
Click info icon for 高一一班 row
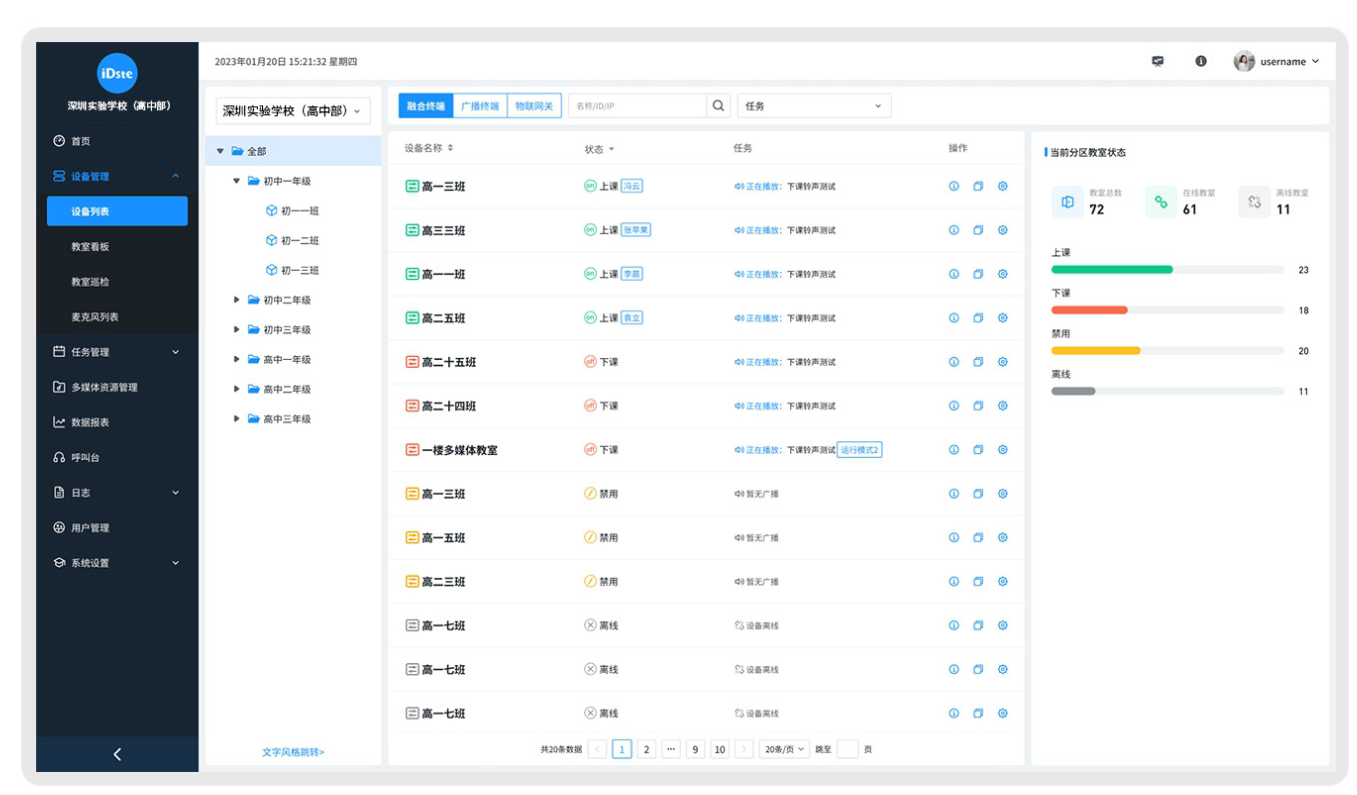click(954, 274)
